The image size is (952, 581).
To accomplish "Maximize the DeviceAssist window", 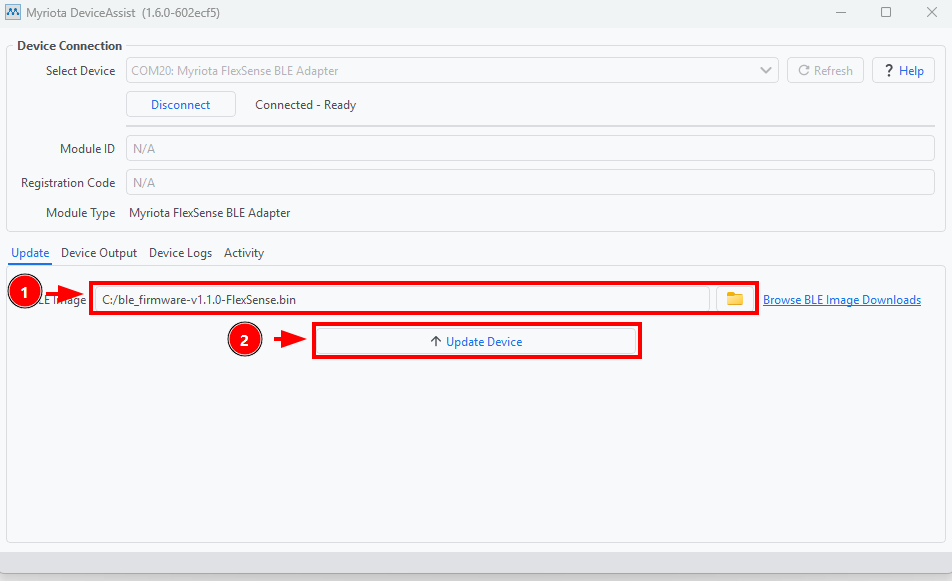I will [886, 12].
